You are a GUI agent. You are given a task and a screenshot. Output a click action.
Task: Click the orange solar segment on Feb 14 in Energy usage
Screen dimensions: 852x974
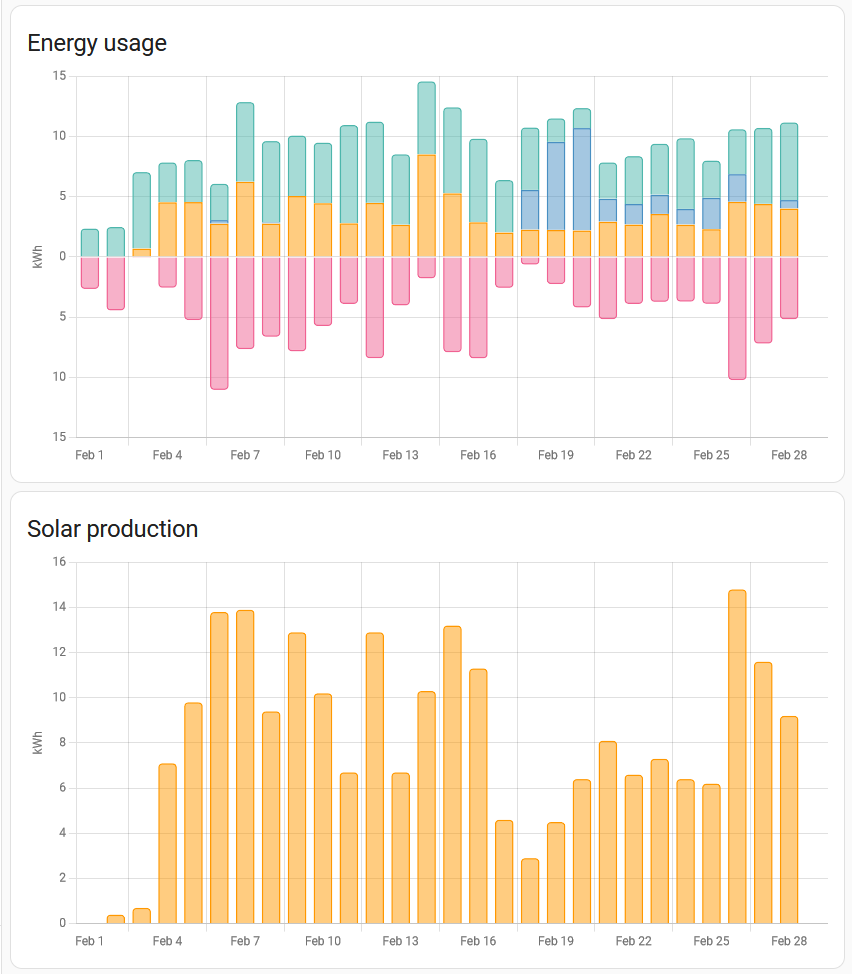coord(427,206)
